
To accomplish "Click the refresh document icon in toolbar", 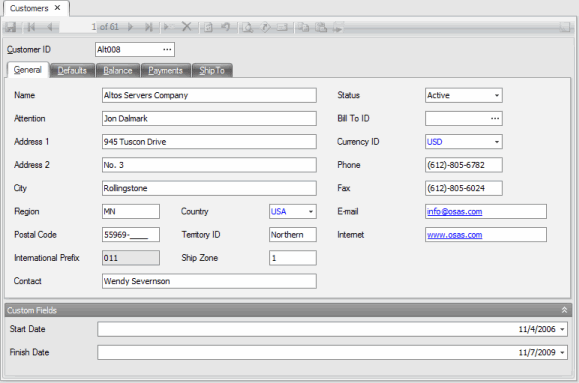I will pos(209,27).
